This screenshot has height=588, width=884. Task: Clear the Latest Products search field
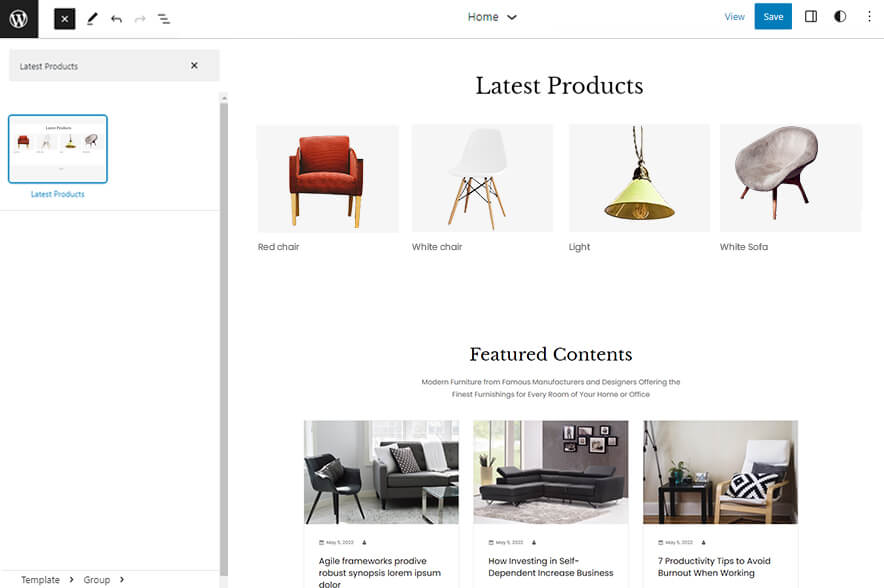pyautogui.click(x=194, y=66)
